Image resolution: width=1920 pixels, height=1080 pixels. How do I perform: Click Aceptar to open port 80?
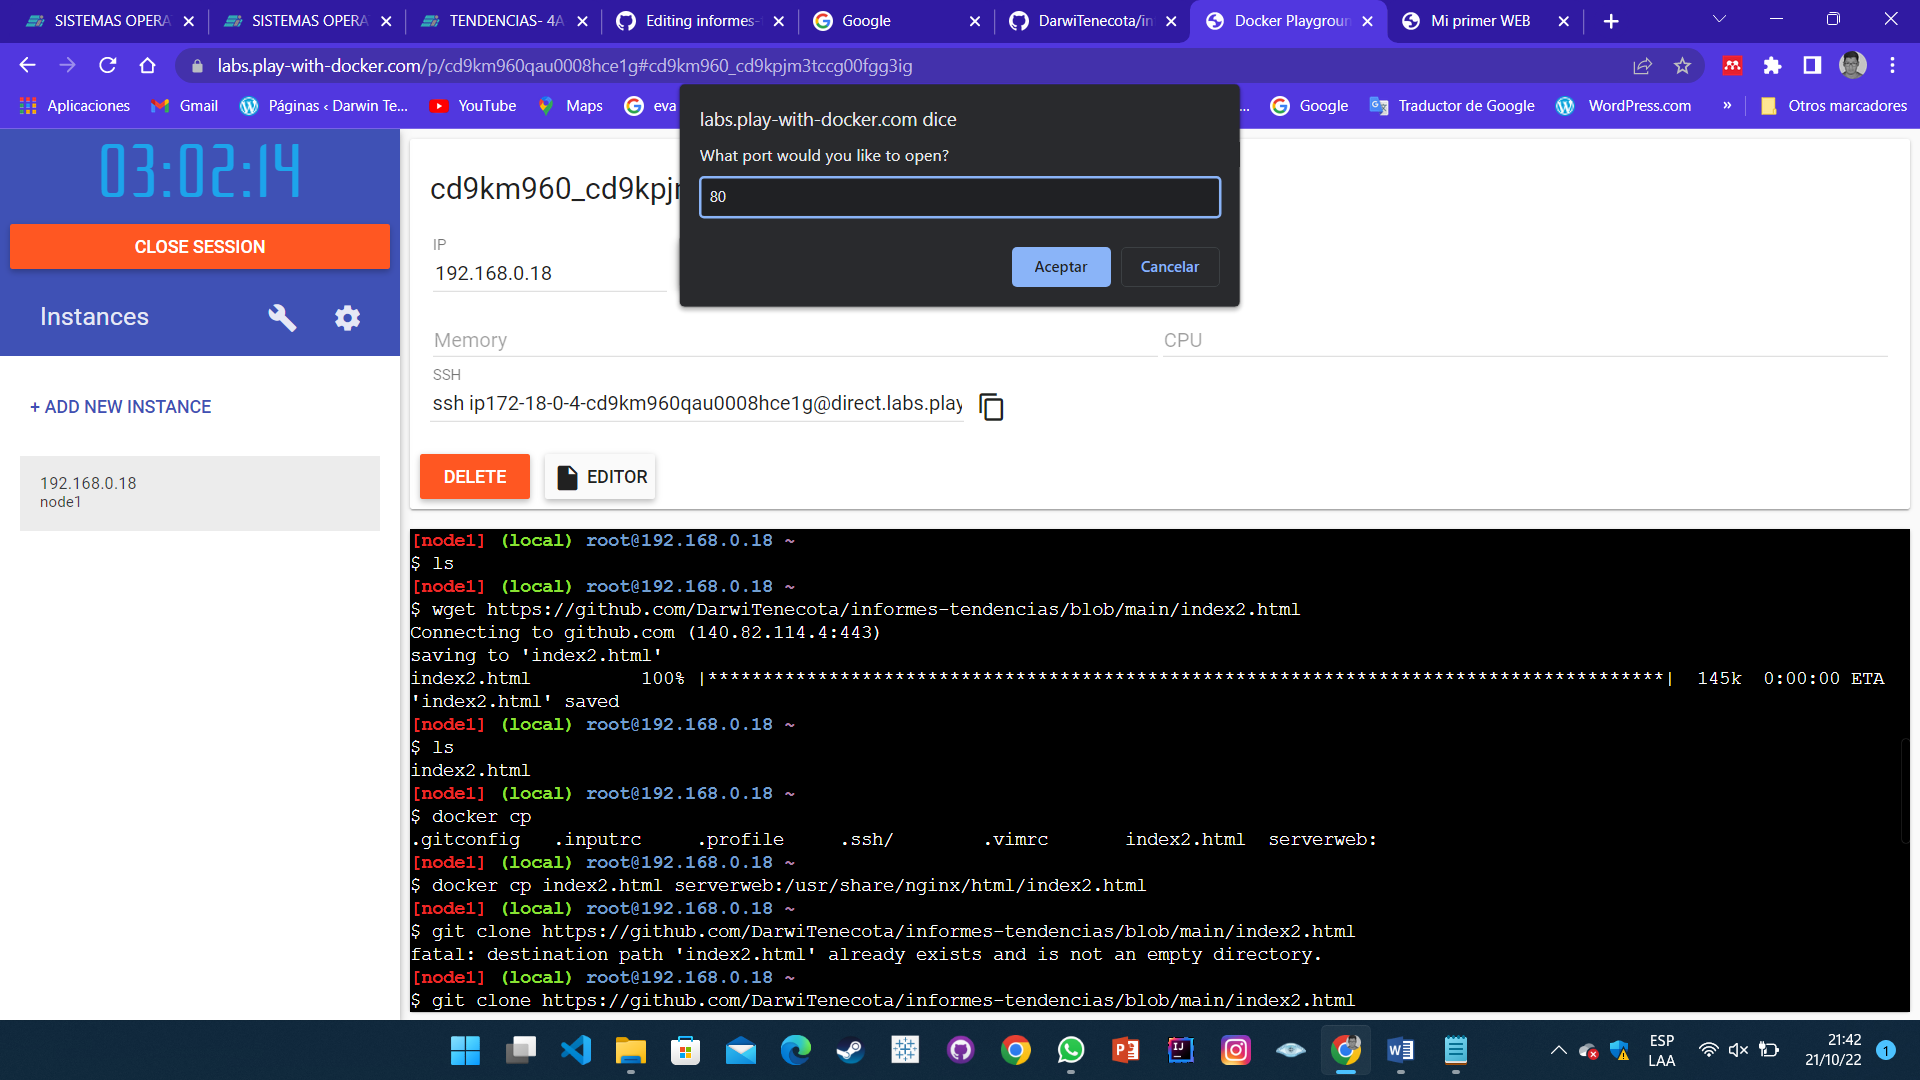coord(1060,266)
